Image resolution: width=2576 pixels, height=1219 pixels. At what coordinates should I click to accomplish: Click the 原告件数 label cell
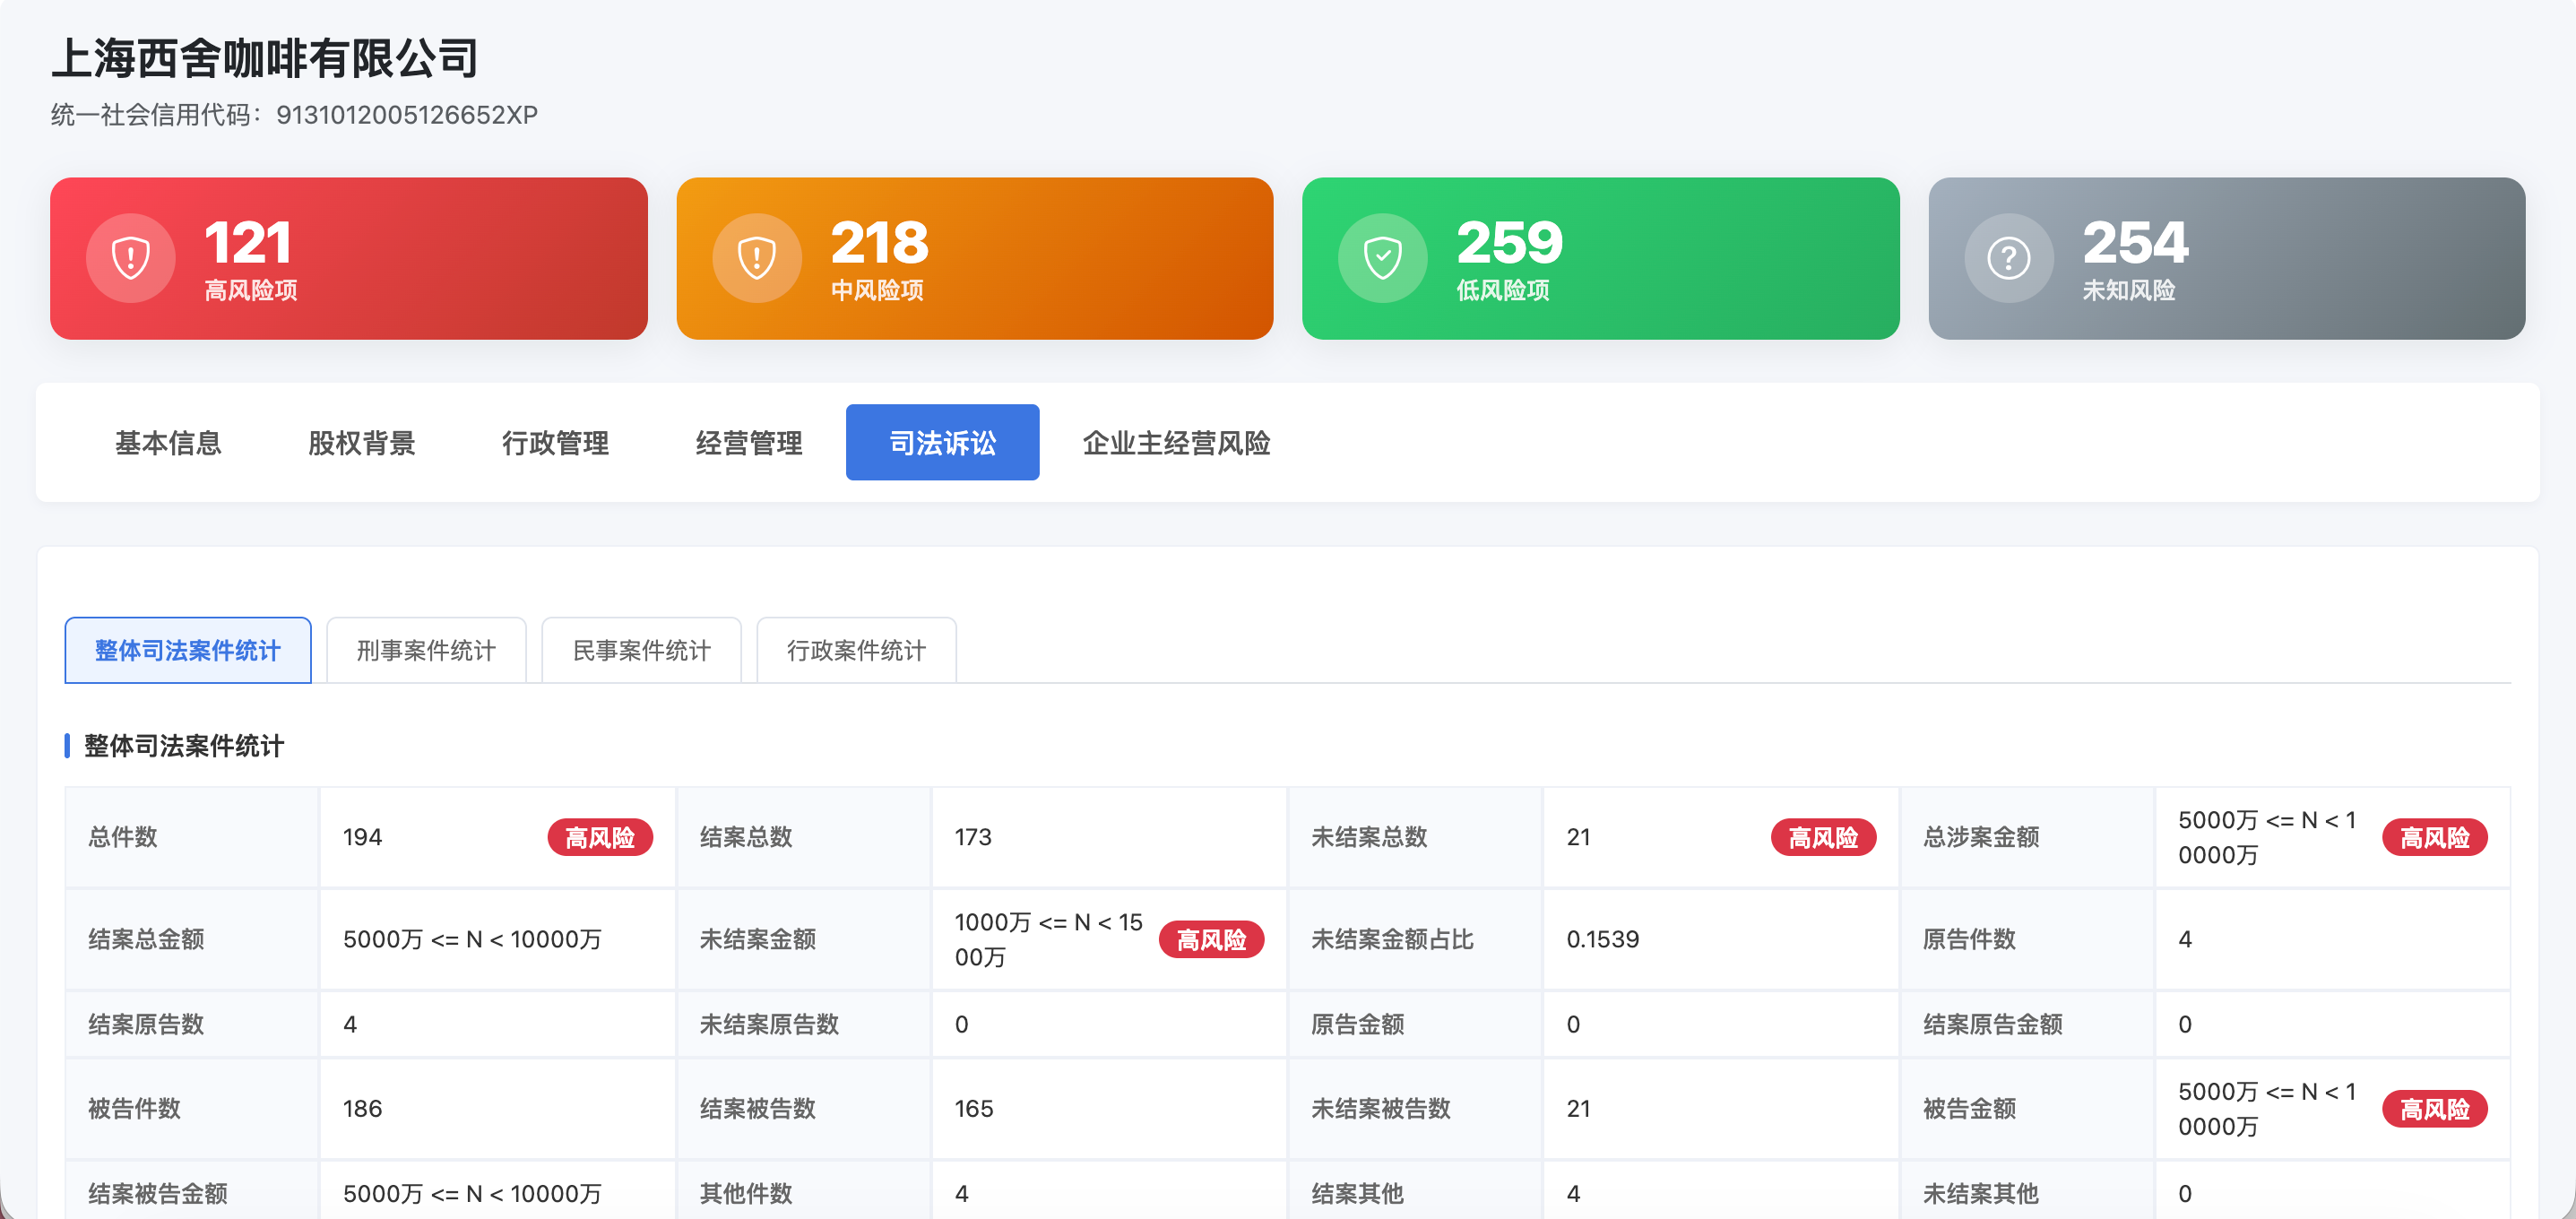click(x=2027, y=939)
